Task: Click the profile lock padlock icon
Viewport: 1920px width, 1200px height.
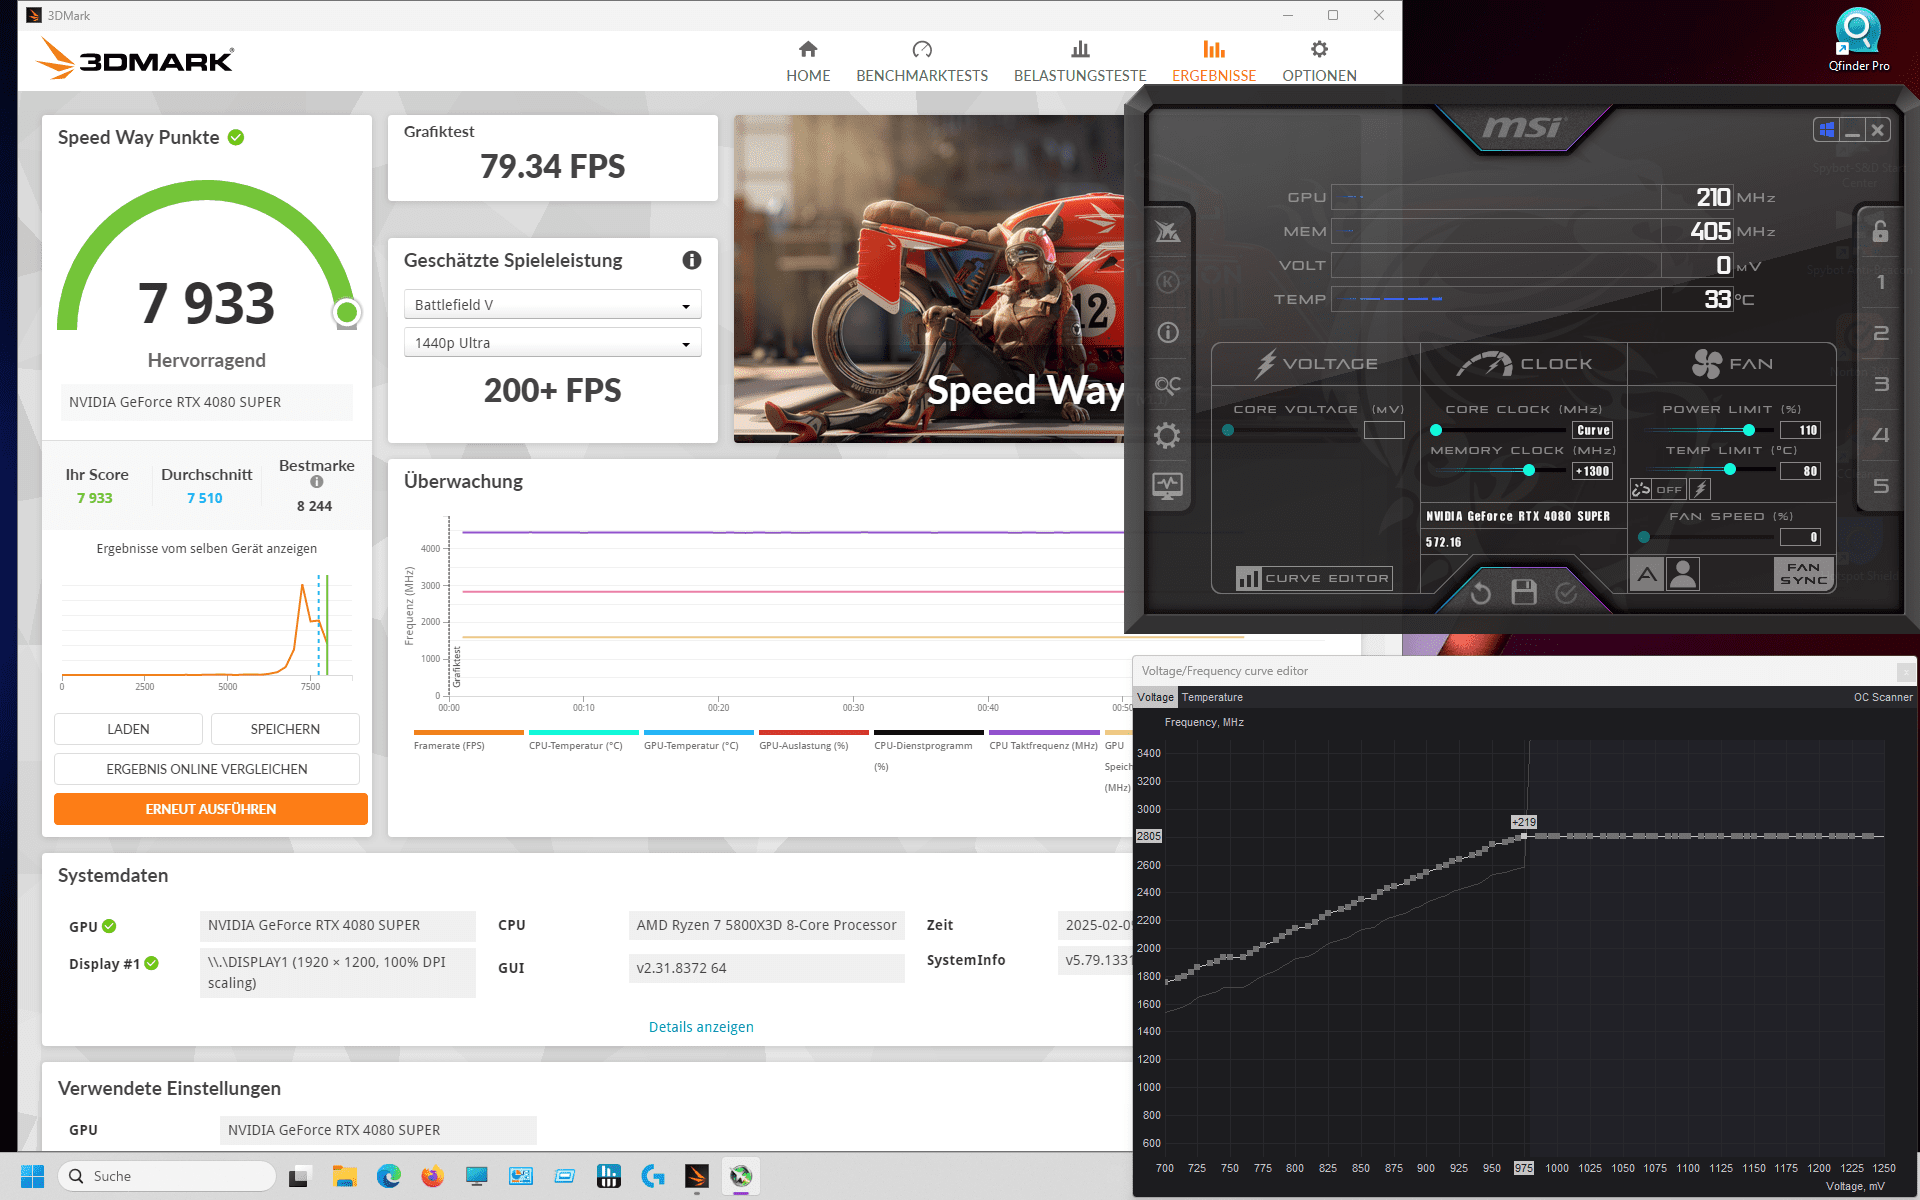Action: pyautogui.click(x=1880, y=231)
